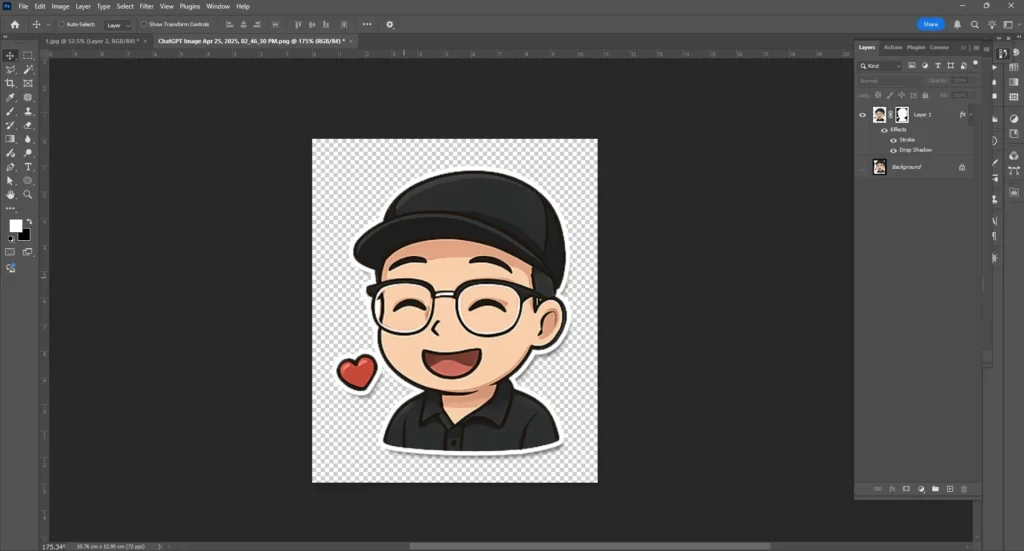Select the Horizontal Type tool
Screen dimensions: 1024x551
click(28, 167)
